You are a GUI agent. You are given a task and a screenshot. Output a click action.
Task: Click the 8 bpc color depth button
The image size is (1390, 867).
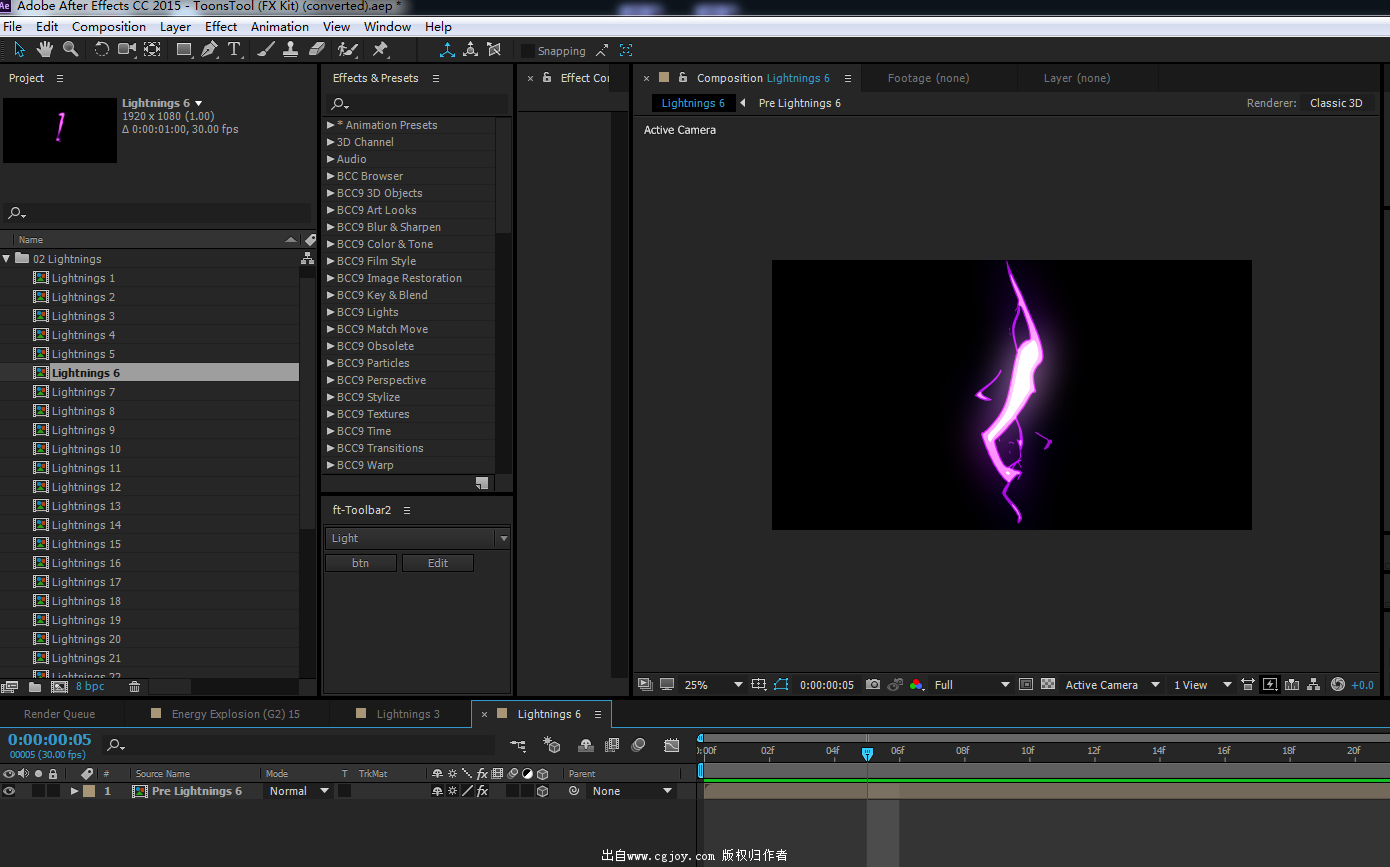(90, 687)
